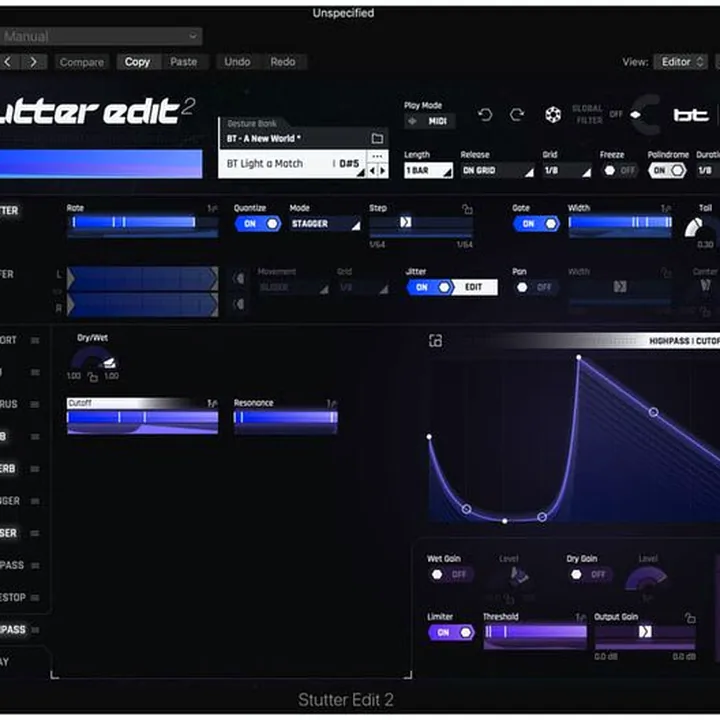
Task: Grab the handle icon on the RUS module row
Action: (35, 405)
